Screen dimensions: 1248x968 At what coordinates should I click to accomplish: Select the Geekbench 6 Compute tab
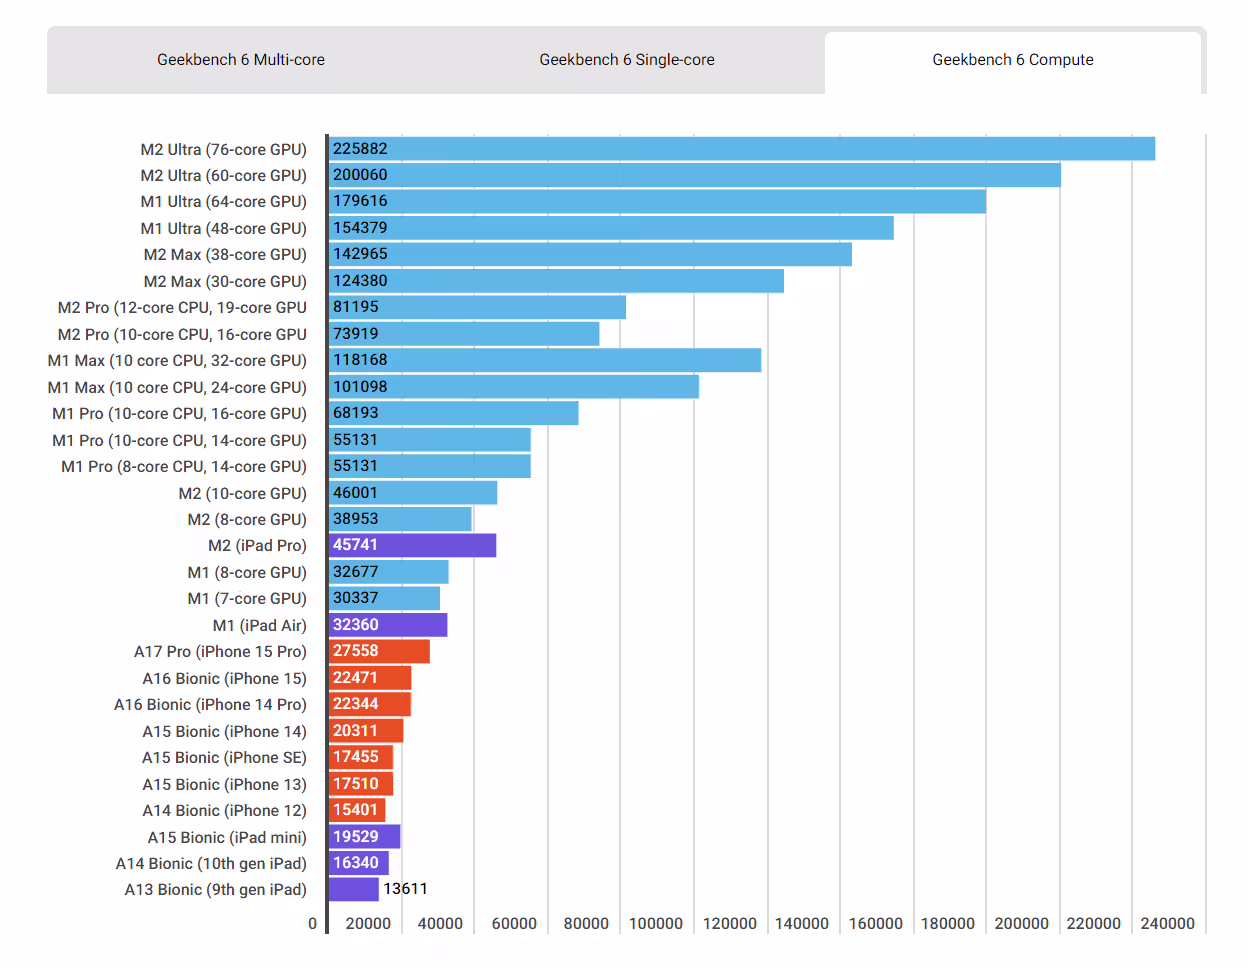[x=1012, y=60]
